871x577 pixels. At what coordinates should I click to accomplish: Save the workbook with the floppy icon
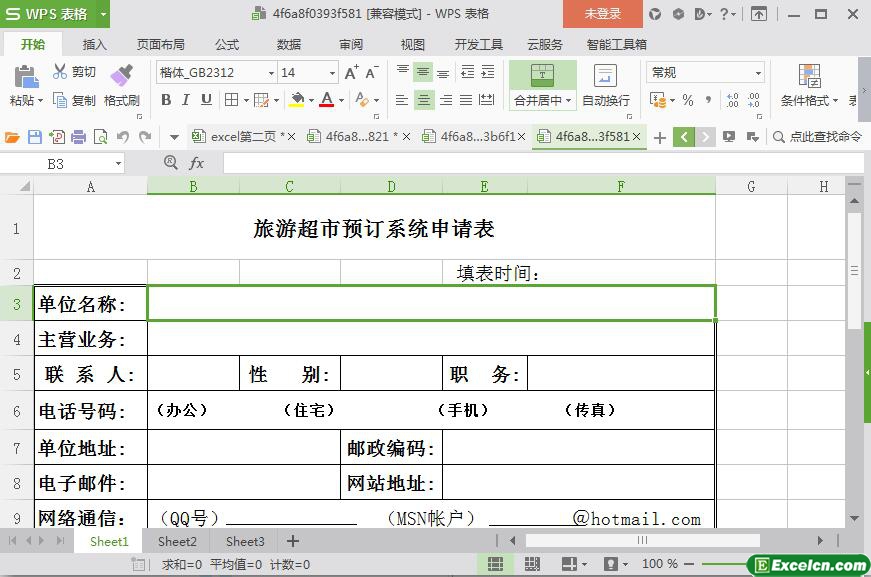tap(34, 137)
